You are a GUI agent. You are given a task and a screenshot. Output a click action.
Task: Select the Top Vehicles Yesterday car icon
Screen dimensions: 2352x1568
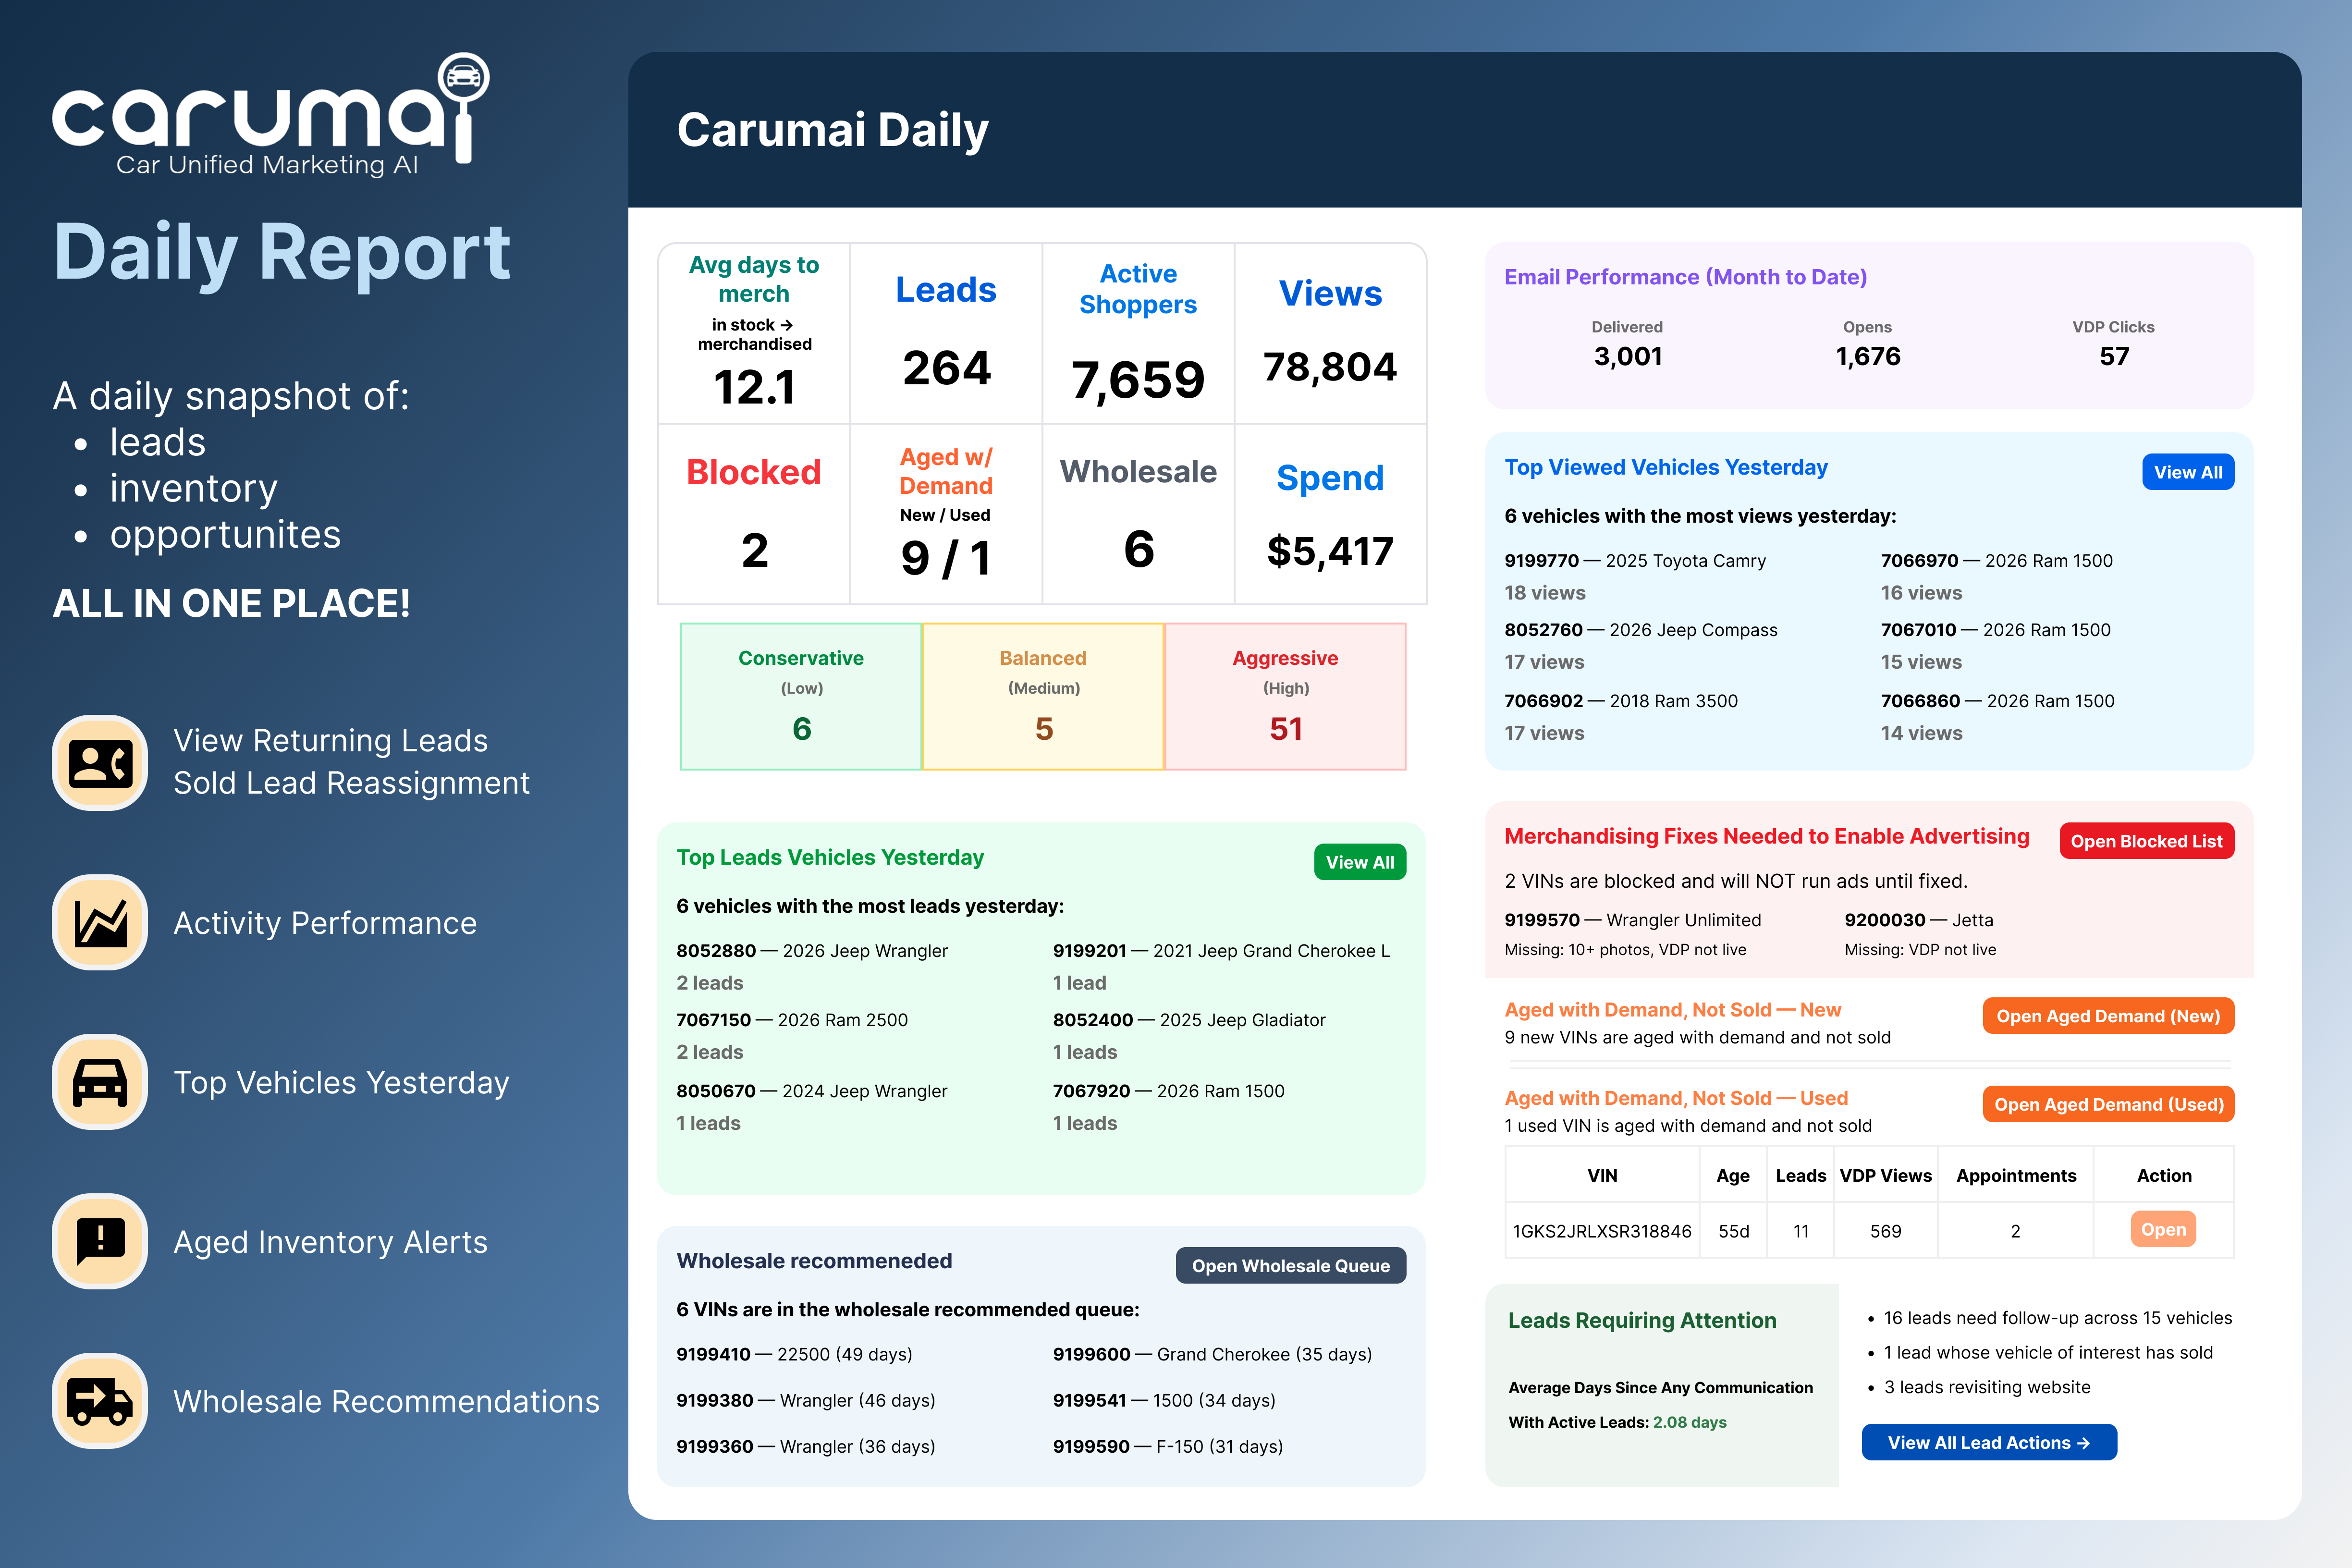[99, 1082]
